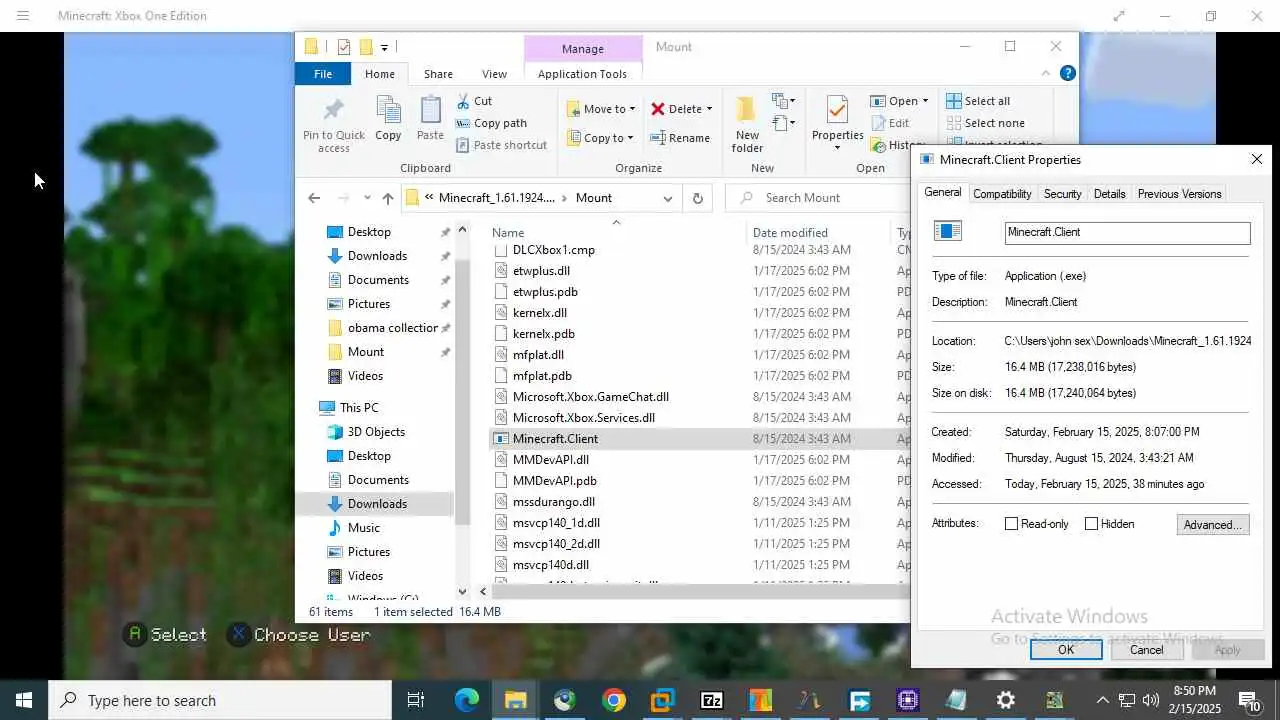The image size is (1280, 720).
Task: Click the file name field in Properties
Action: click(1127, 232)
